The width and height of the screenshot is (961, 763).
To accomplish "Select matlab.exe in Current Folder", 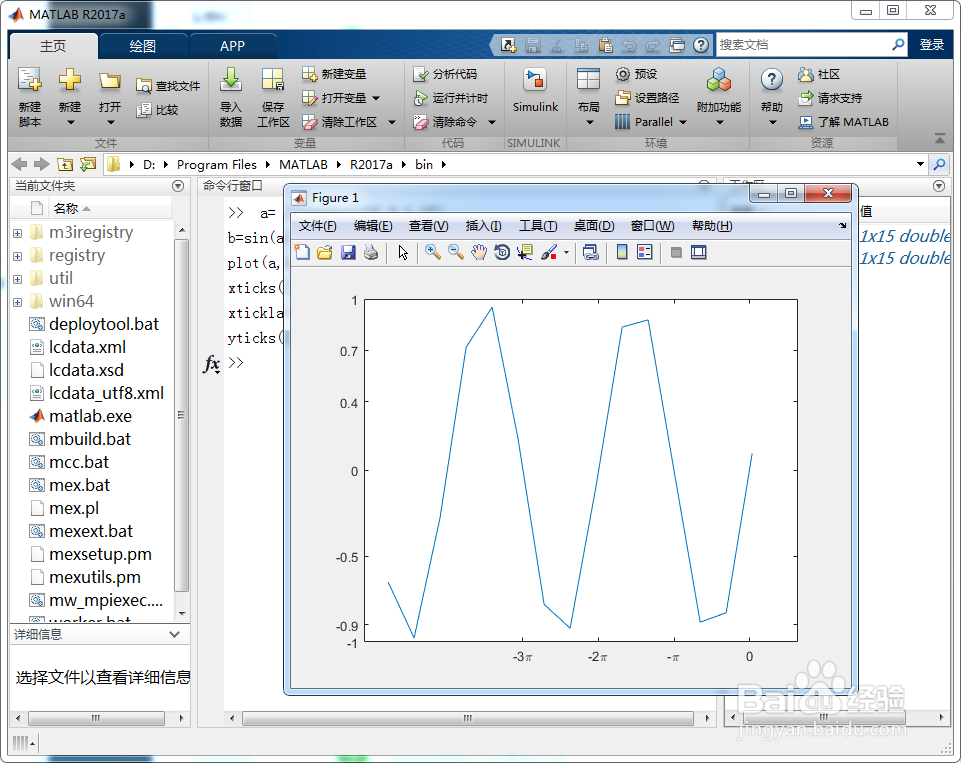I will click(x=91, y=416).
